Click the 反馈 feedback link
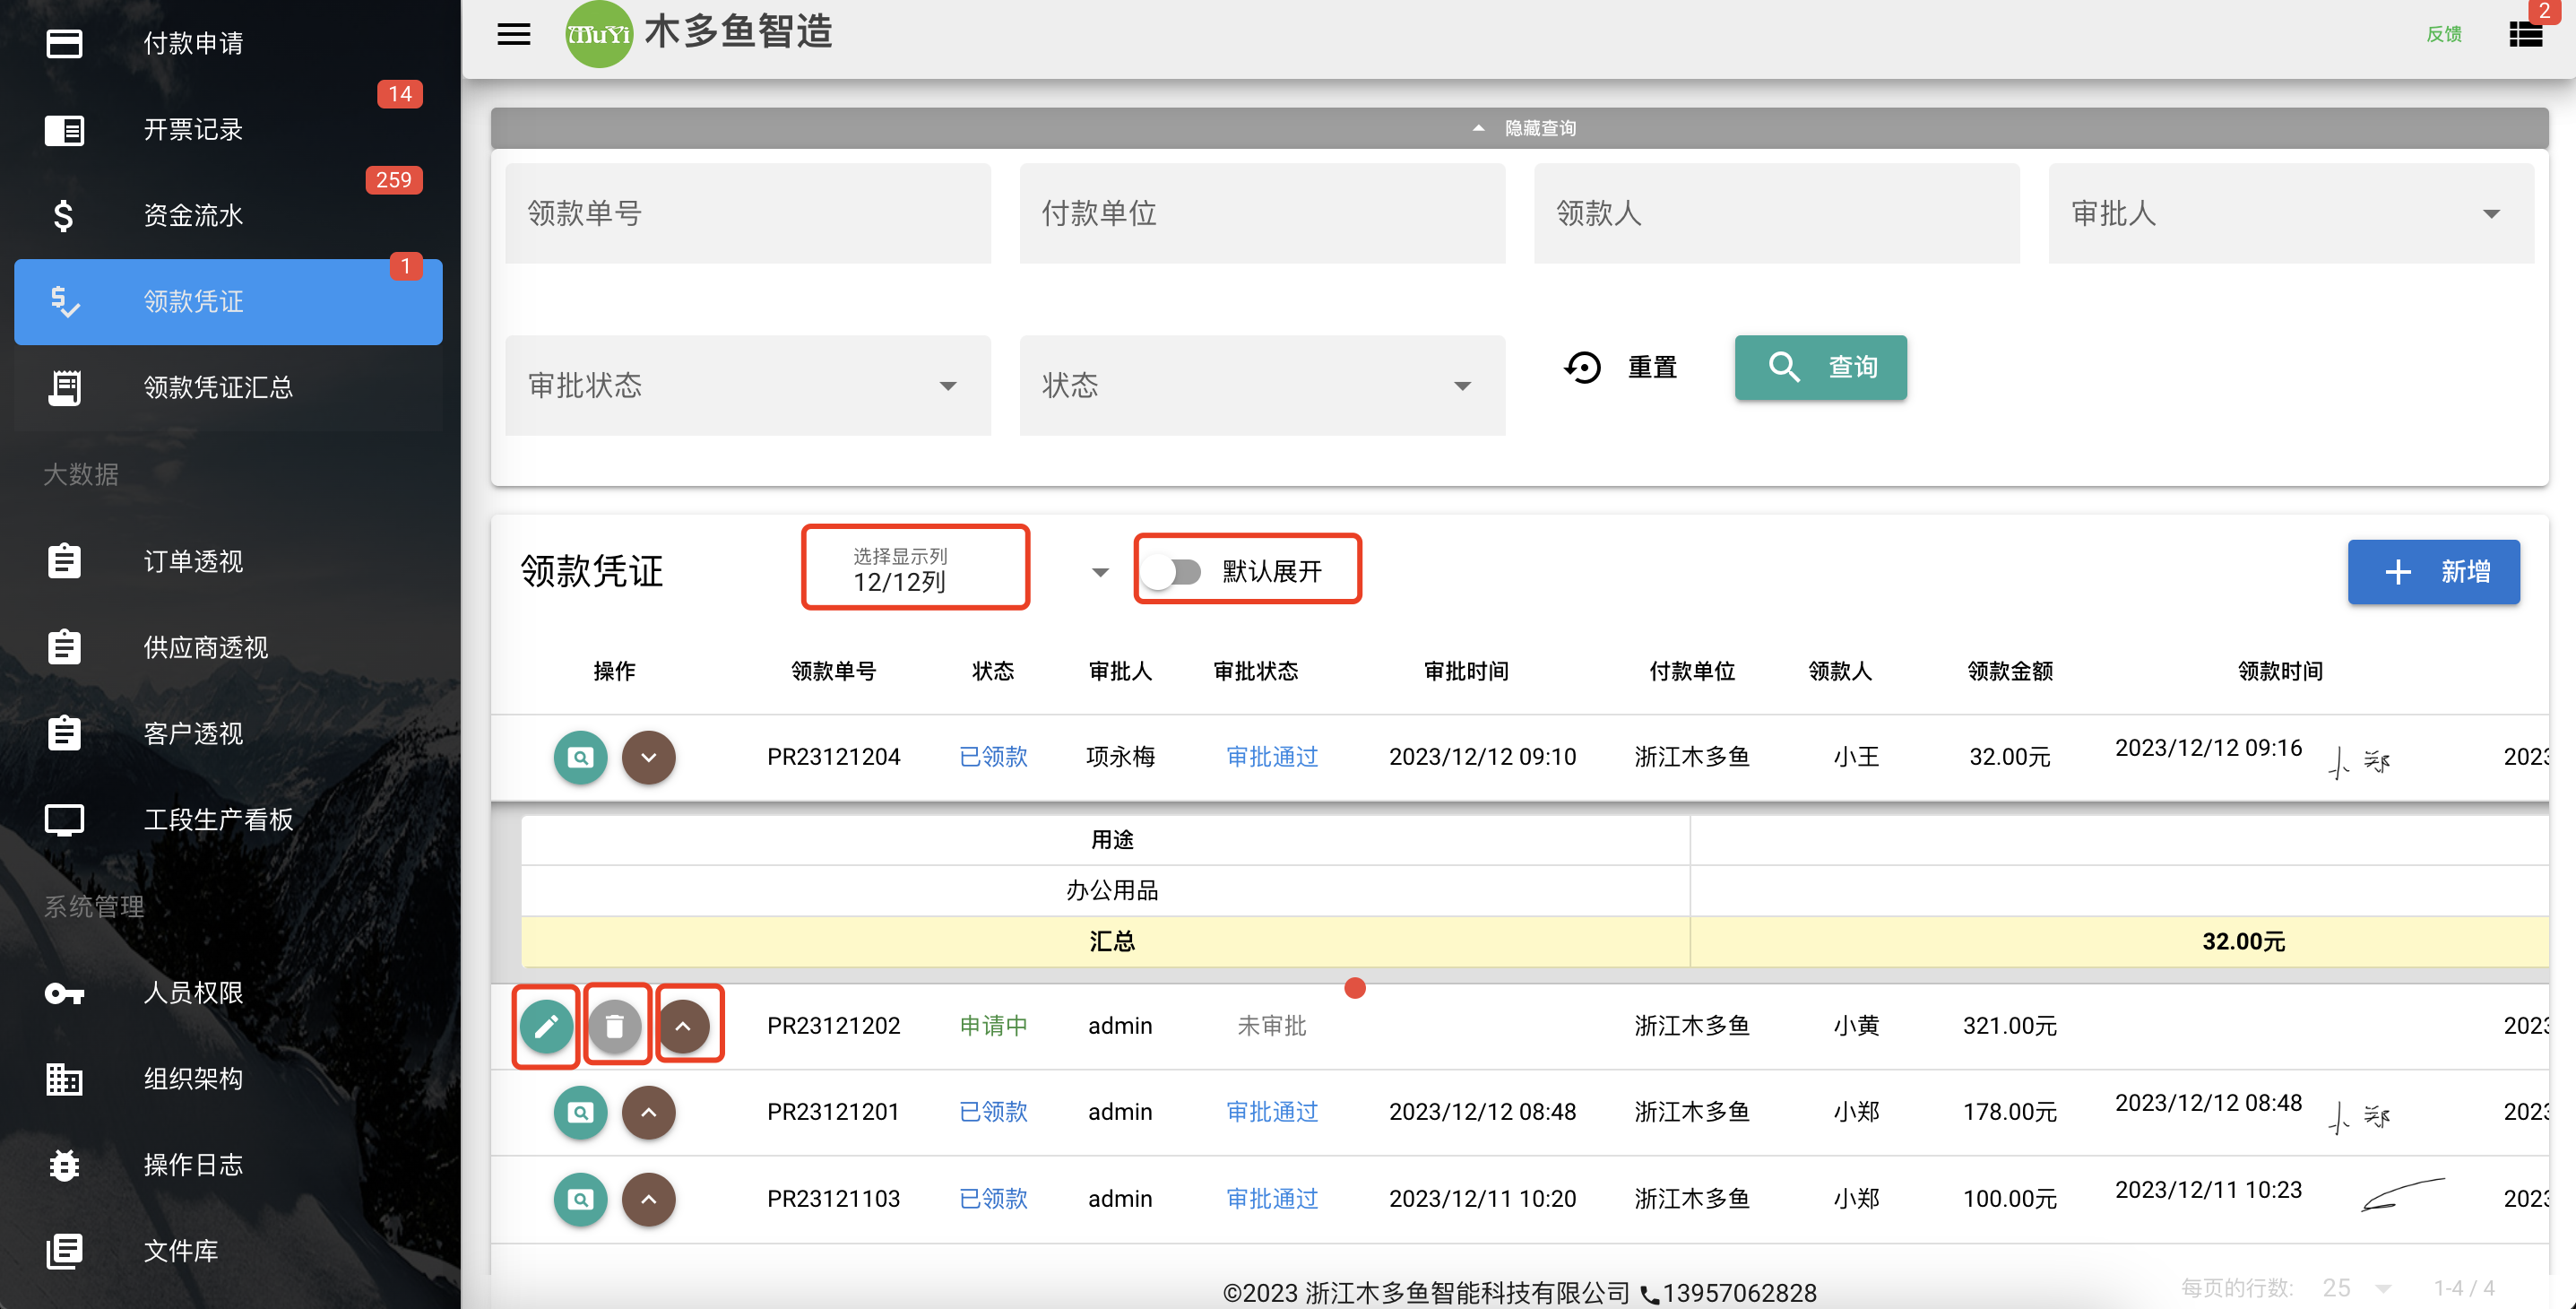The width and height of the screenshot is (2576, 1309). pos(2444,34)
